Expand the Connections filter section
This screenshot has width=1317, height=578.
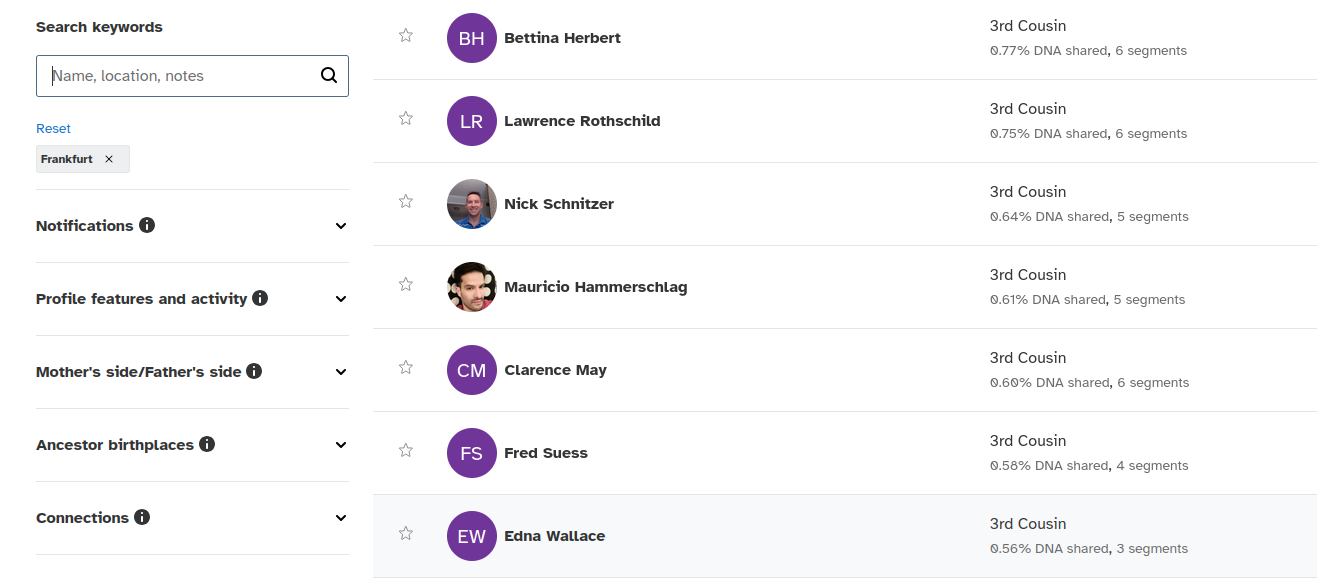coord(341,518)
